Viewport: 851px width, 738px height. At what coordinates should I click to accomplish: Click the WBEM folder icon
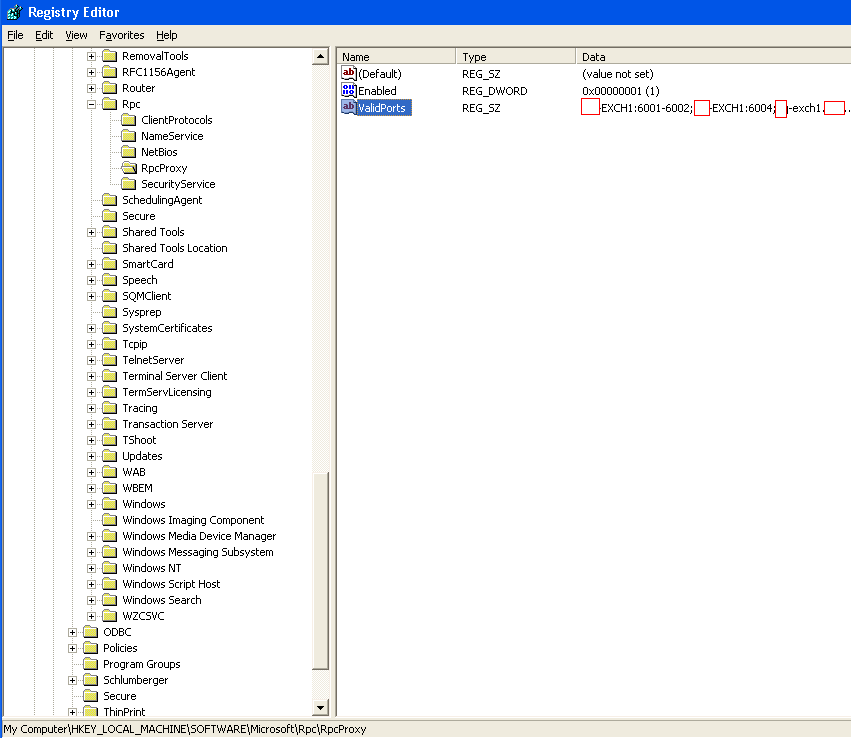click(110, 488)
